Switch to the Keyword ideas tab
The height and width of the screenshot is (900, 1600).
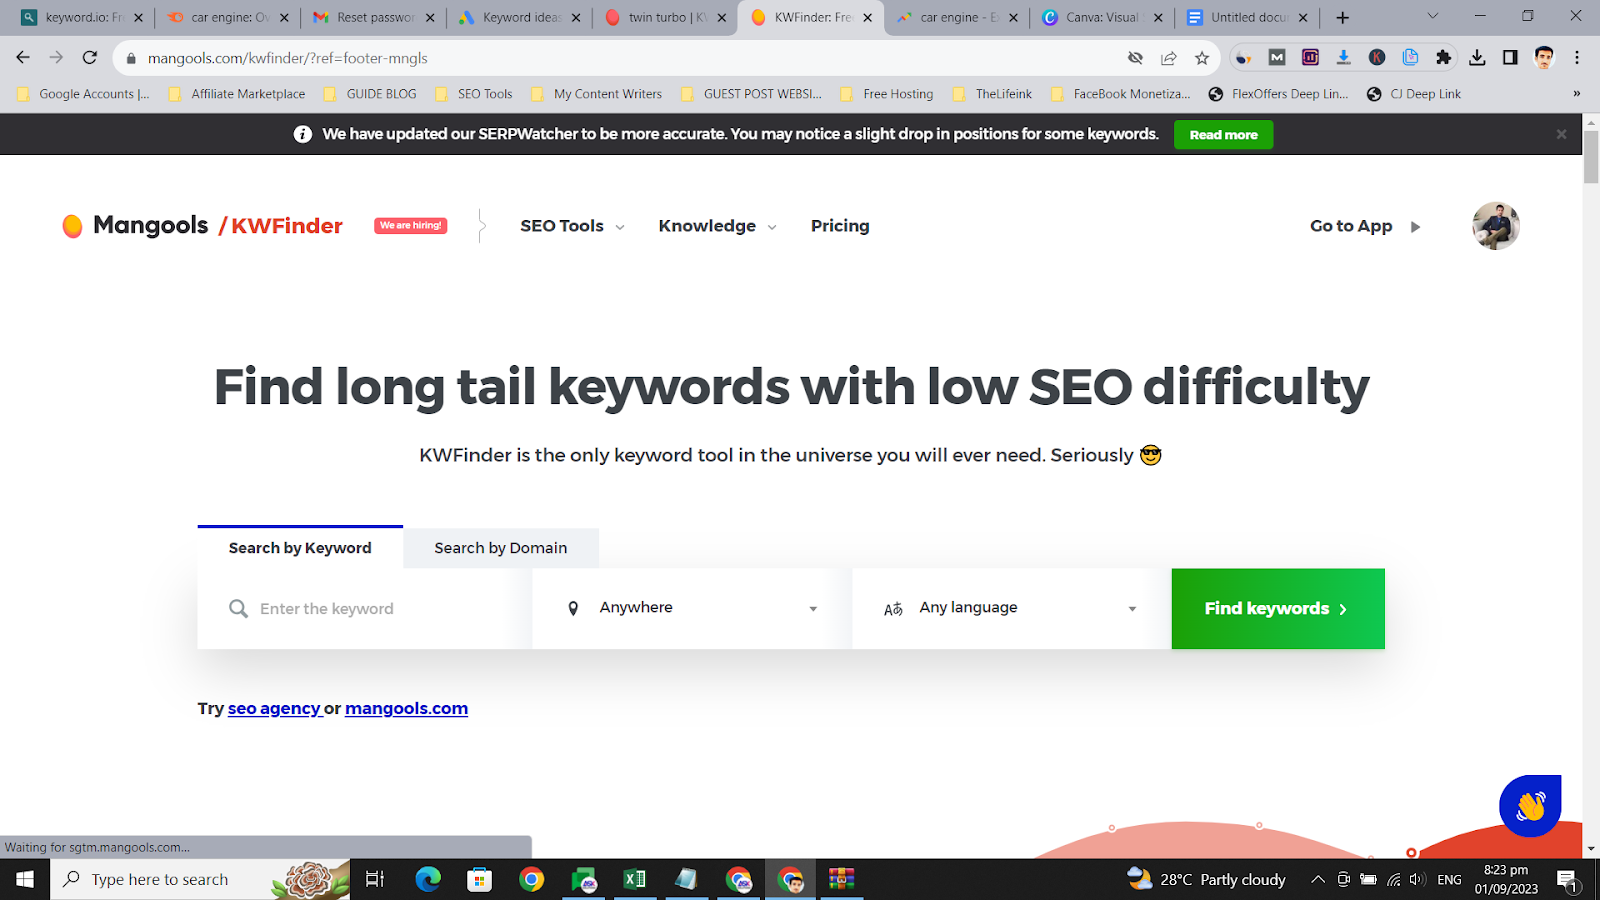520,17
